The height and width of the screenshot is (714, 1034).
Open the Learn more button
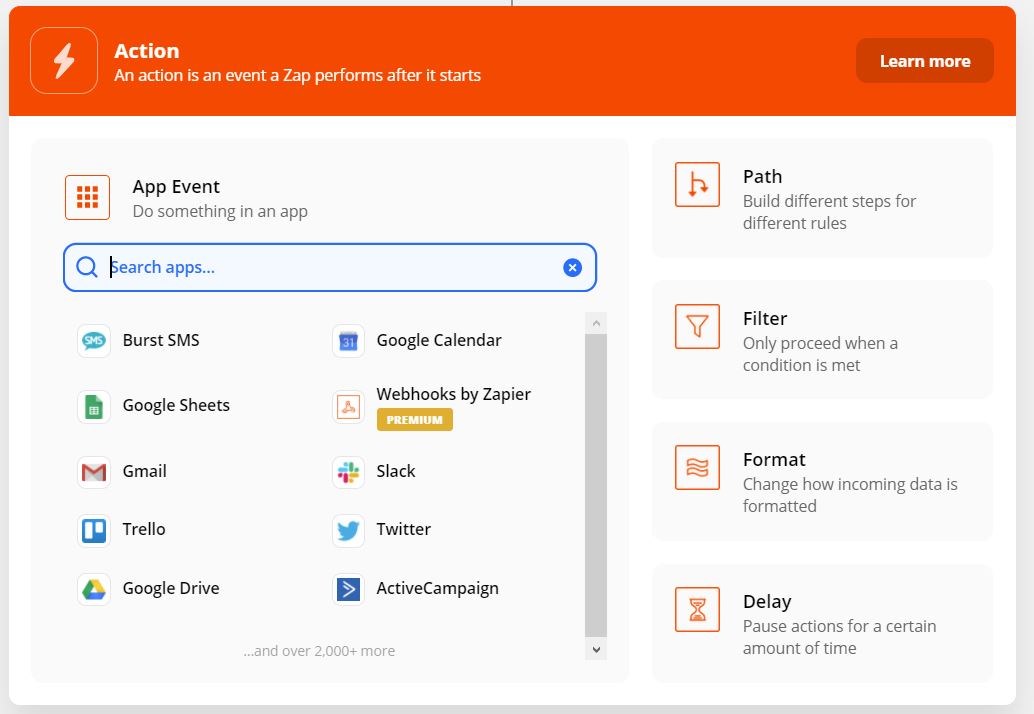pos(925,61)
